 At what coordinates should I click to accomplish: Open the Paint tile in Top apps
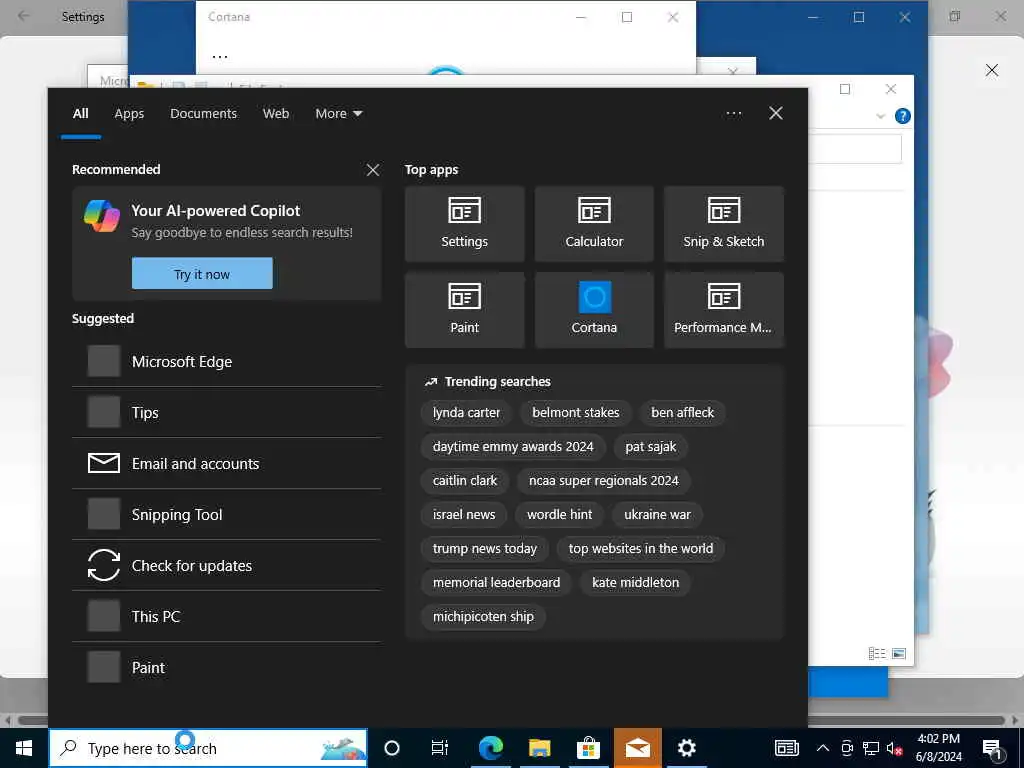click(464, 310)
